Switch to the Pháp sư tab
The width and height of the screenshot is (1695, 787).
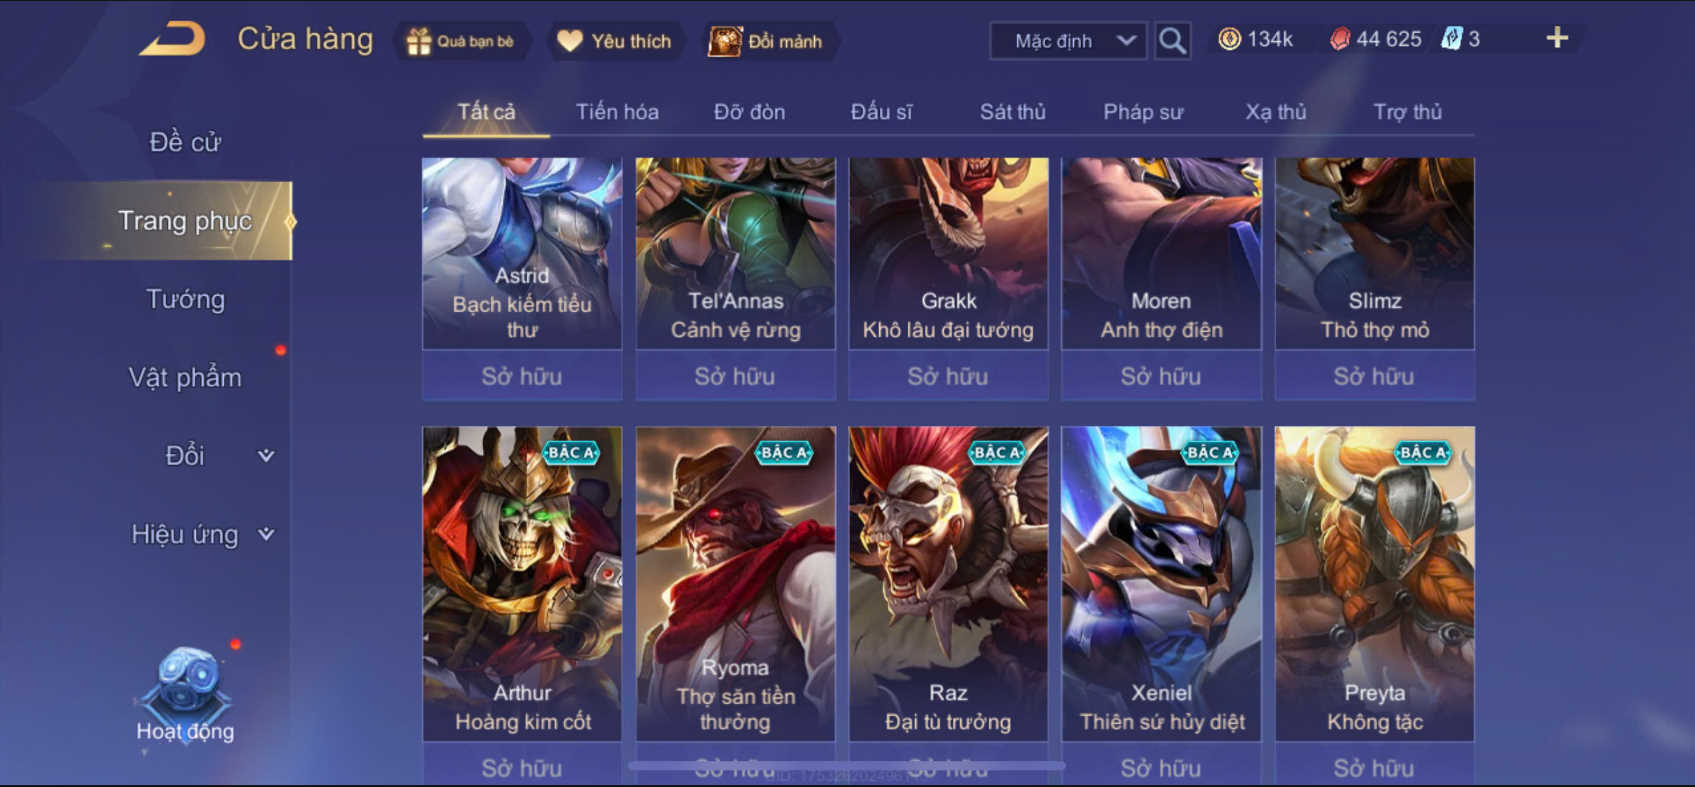1143,112
